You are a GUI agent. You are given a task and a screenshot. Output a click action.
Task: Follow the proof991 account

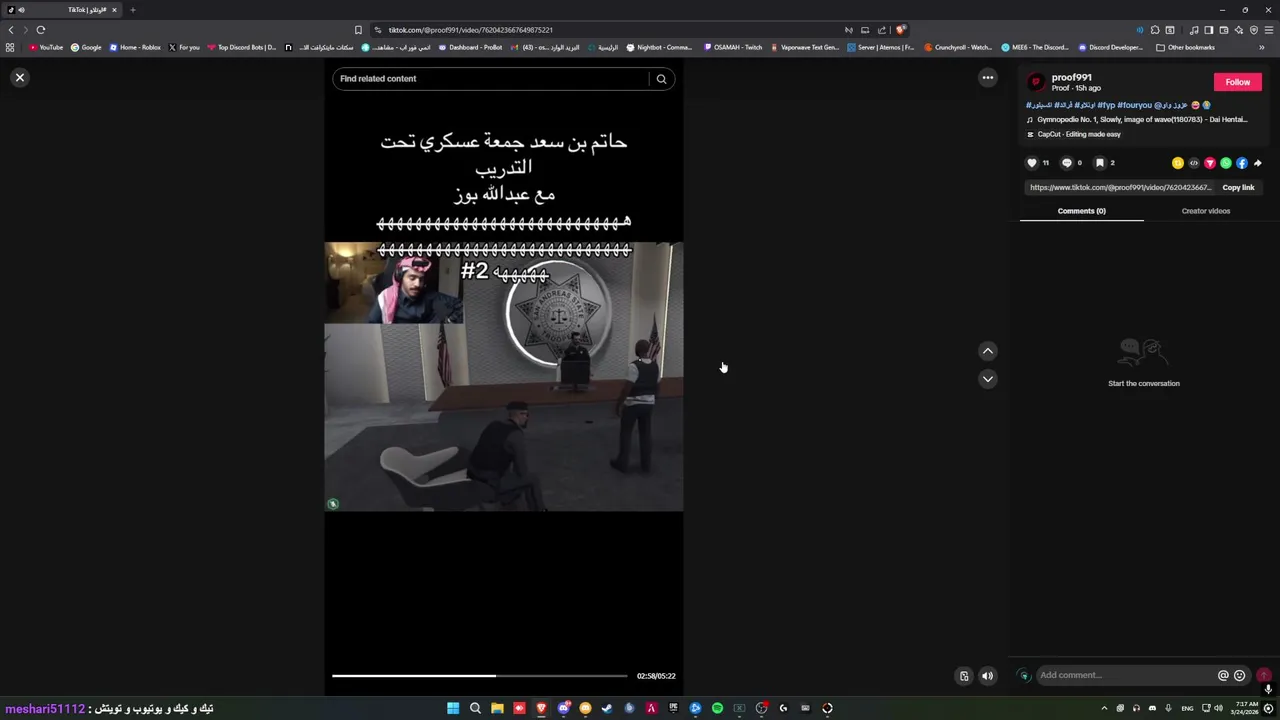click(x=1237, y=82)
